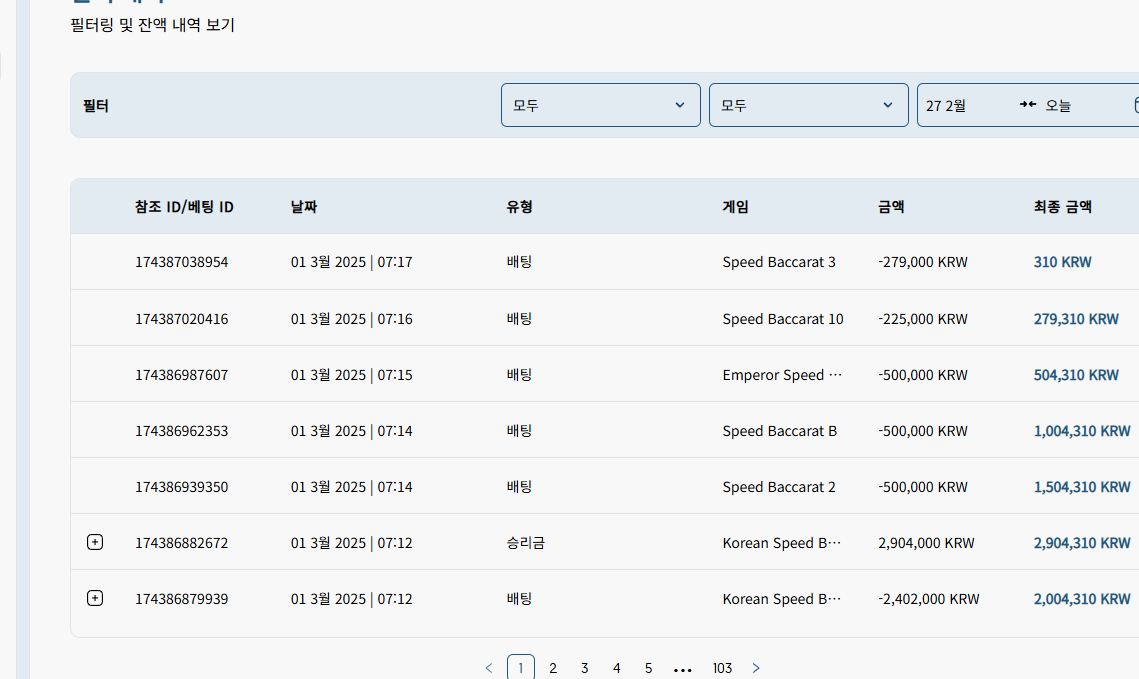This screenshot has height=679, width=1139.
Task: Open final balance 2,904,310 KRW link
Action: tap(1082, 542)
